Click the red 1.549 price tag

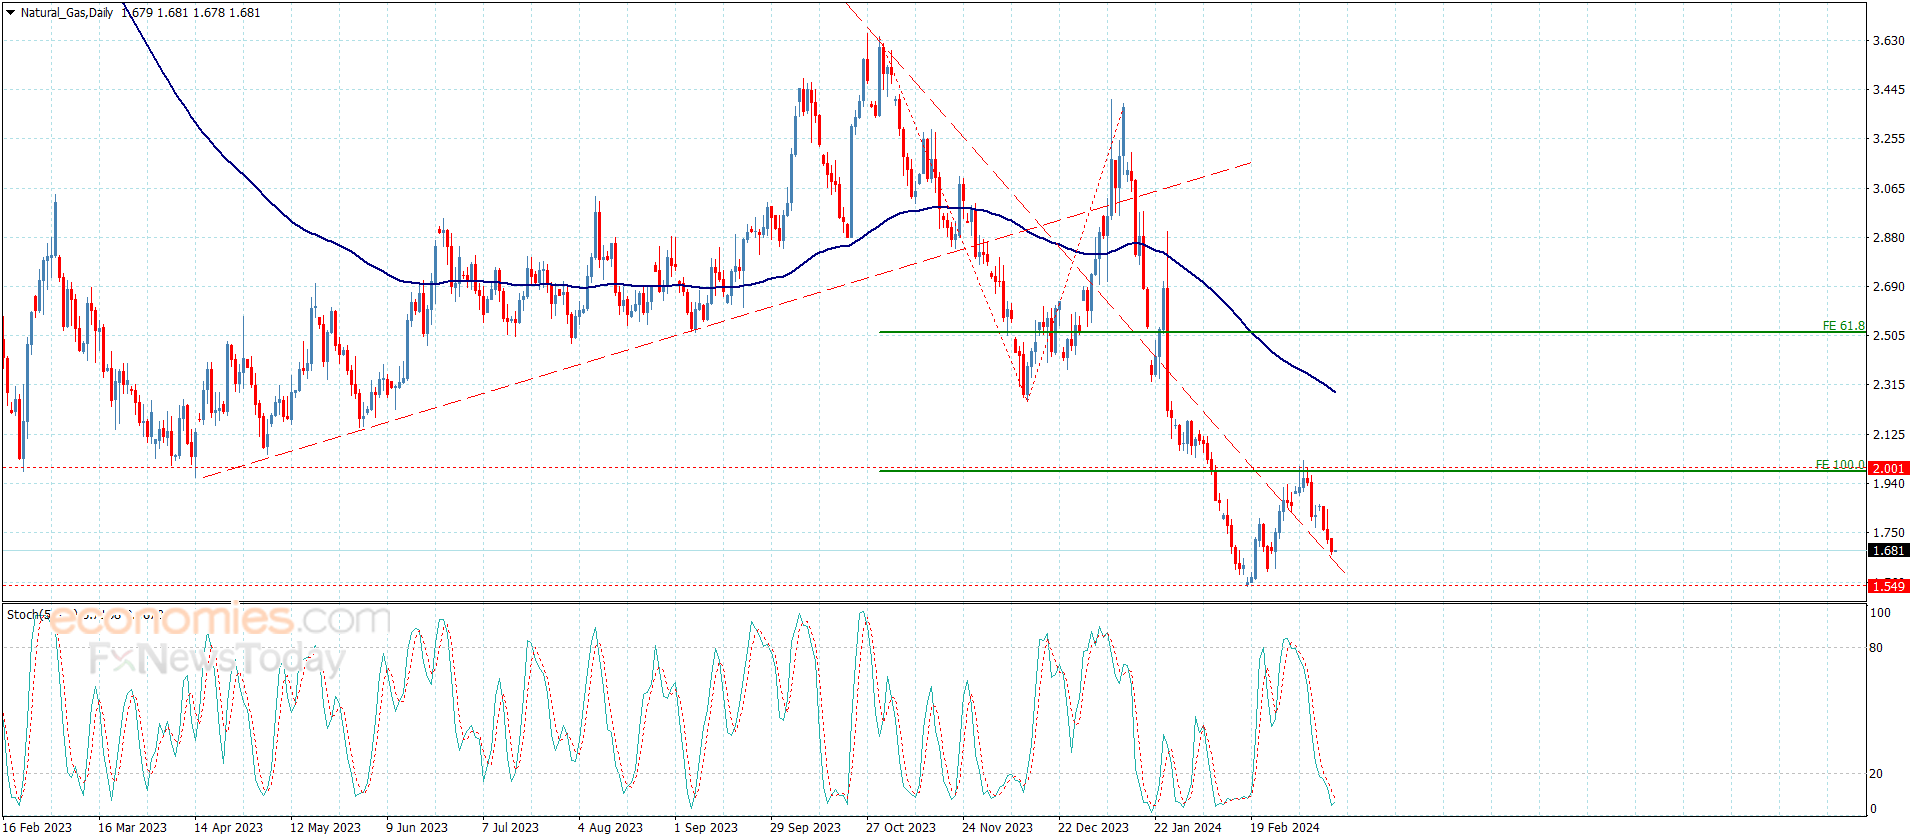click(x=1888, y=586)
